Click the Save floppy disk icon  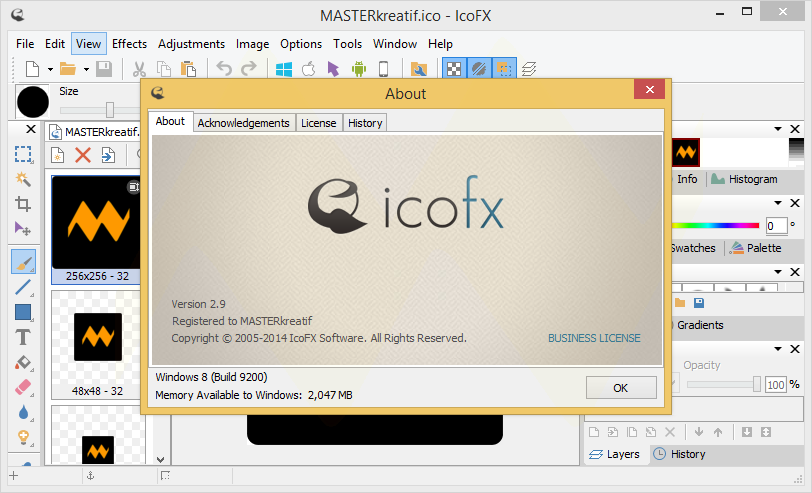pyautogui.click(x=104, y=69)
